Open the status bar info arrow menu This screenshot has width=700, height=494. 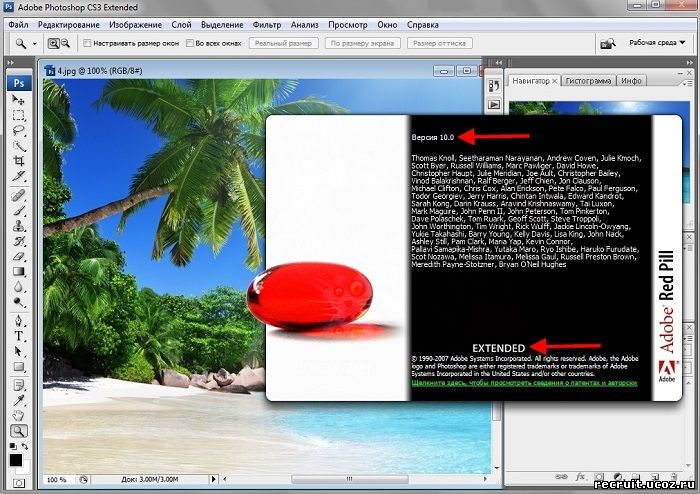[213, 479]
